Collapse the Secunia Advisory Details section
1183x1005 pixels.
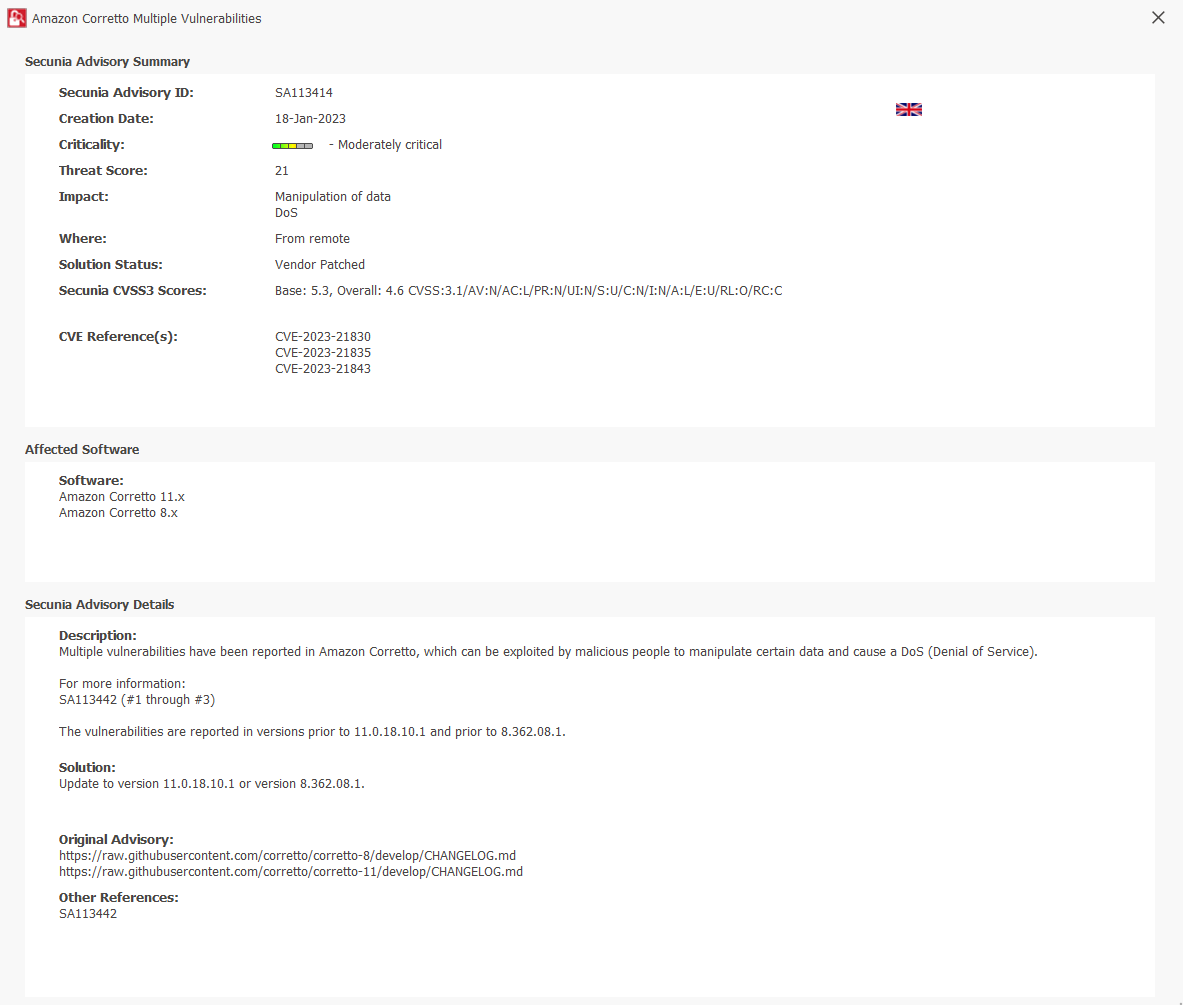point(99,604)
